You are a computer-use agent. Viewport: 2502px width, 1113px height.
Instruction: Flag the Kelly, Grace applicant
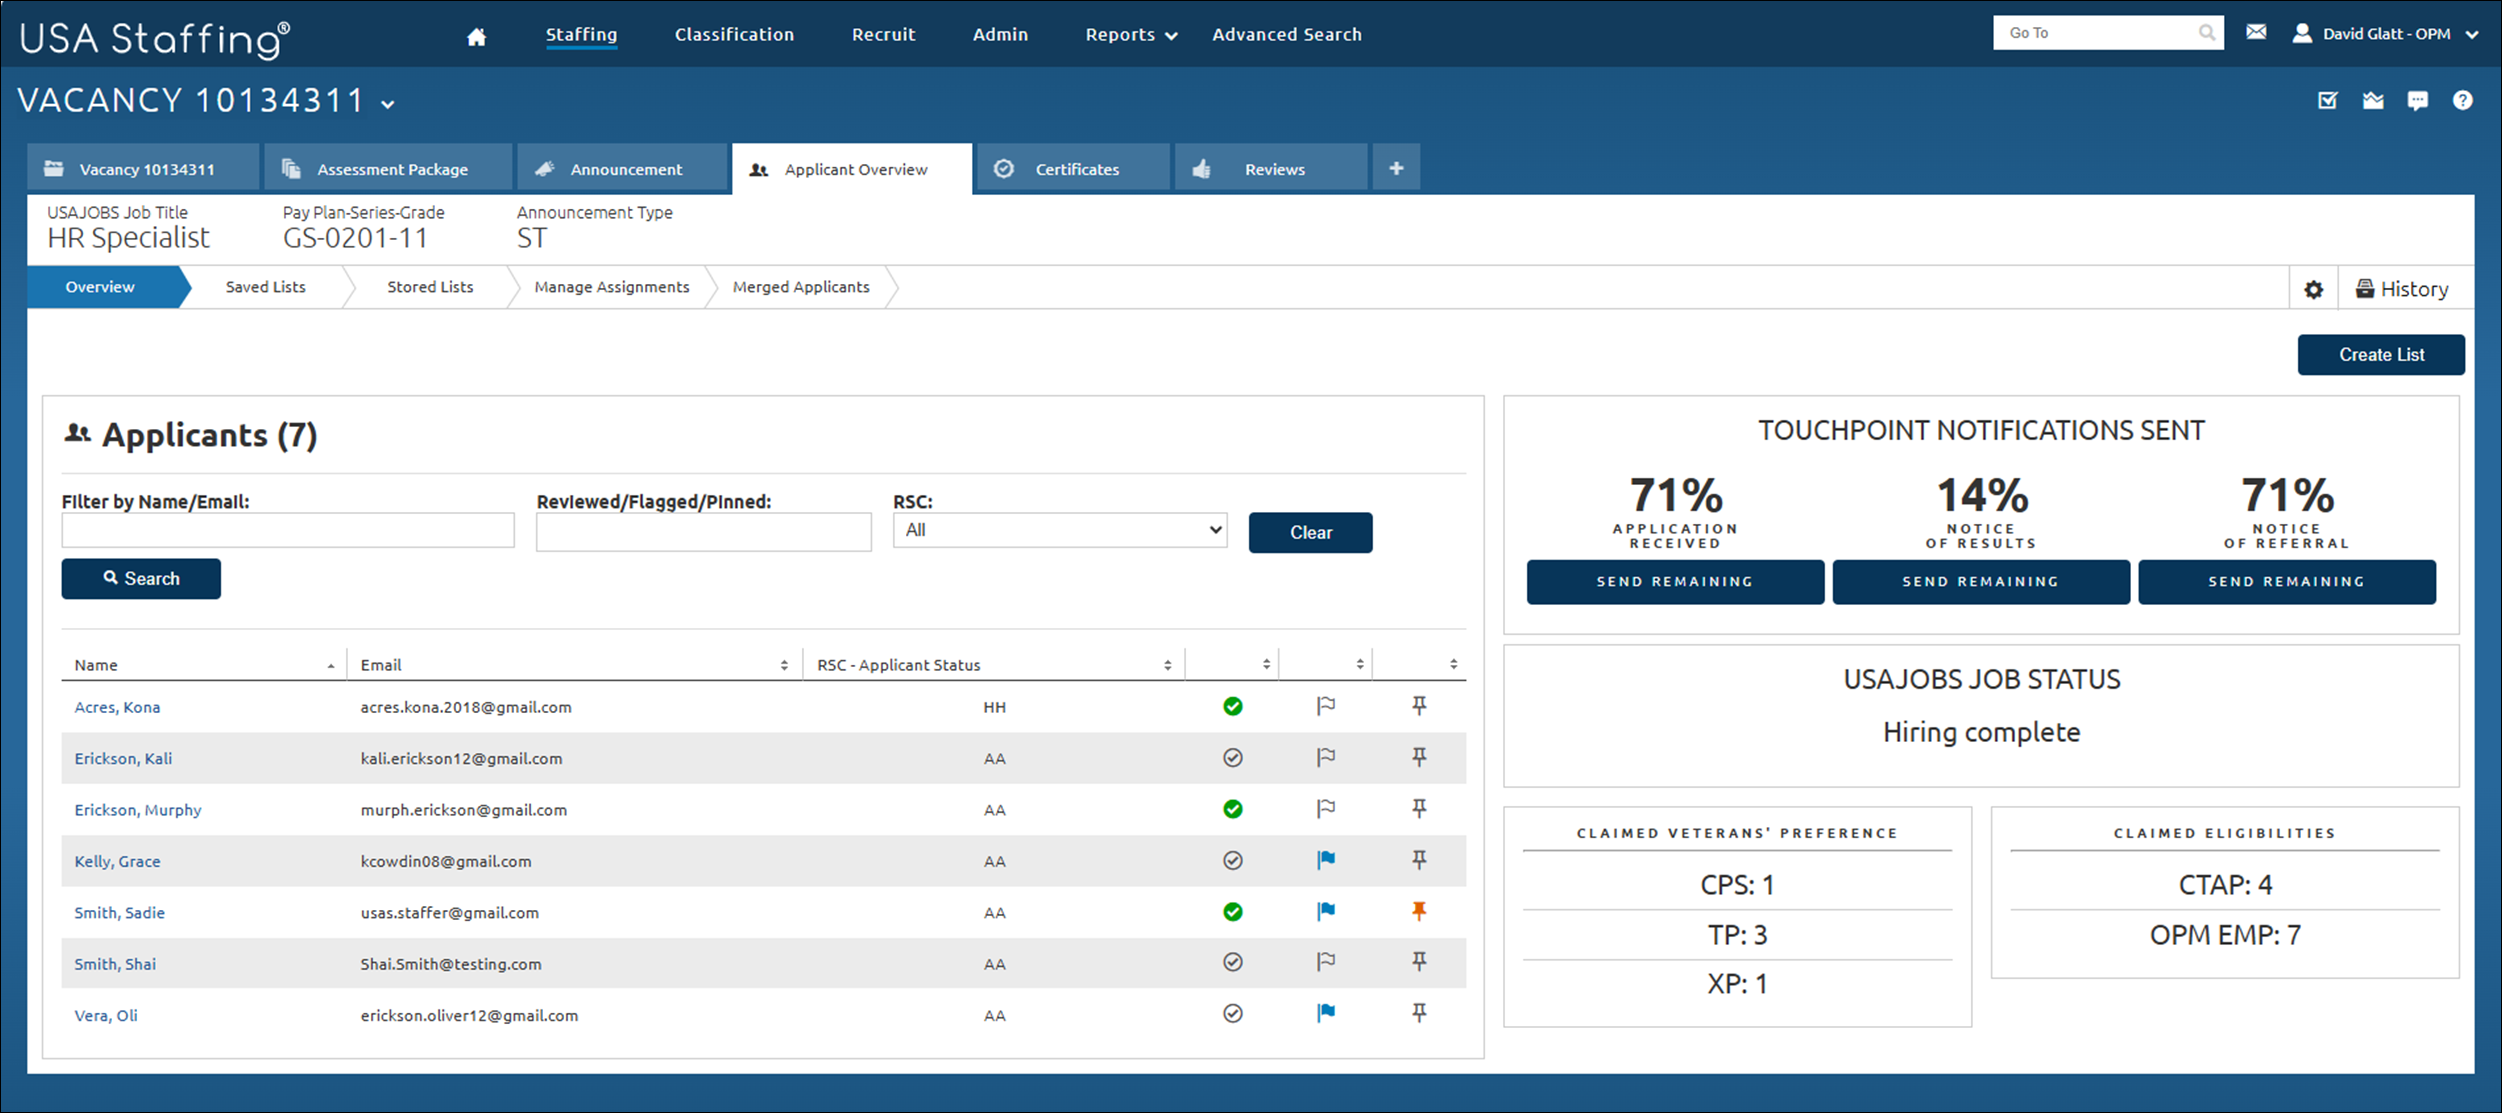(x=1325, y=860)
